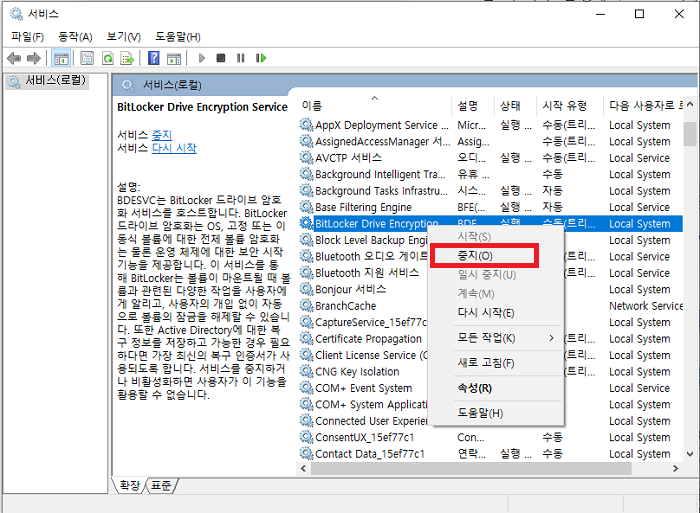Click the Stop Service square icon

point(221,58)
